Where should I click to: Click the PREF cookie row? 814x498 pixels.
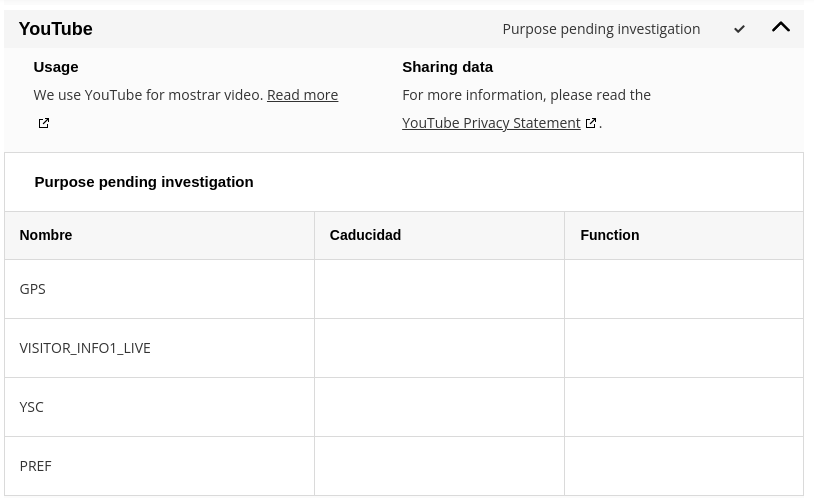tap(404, 466)
